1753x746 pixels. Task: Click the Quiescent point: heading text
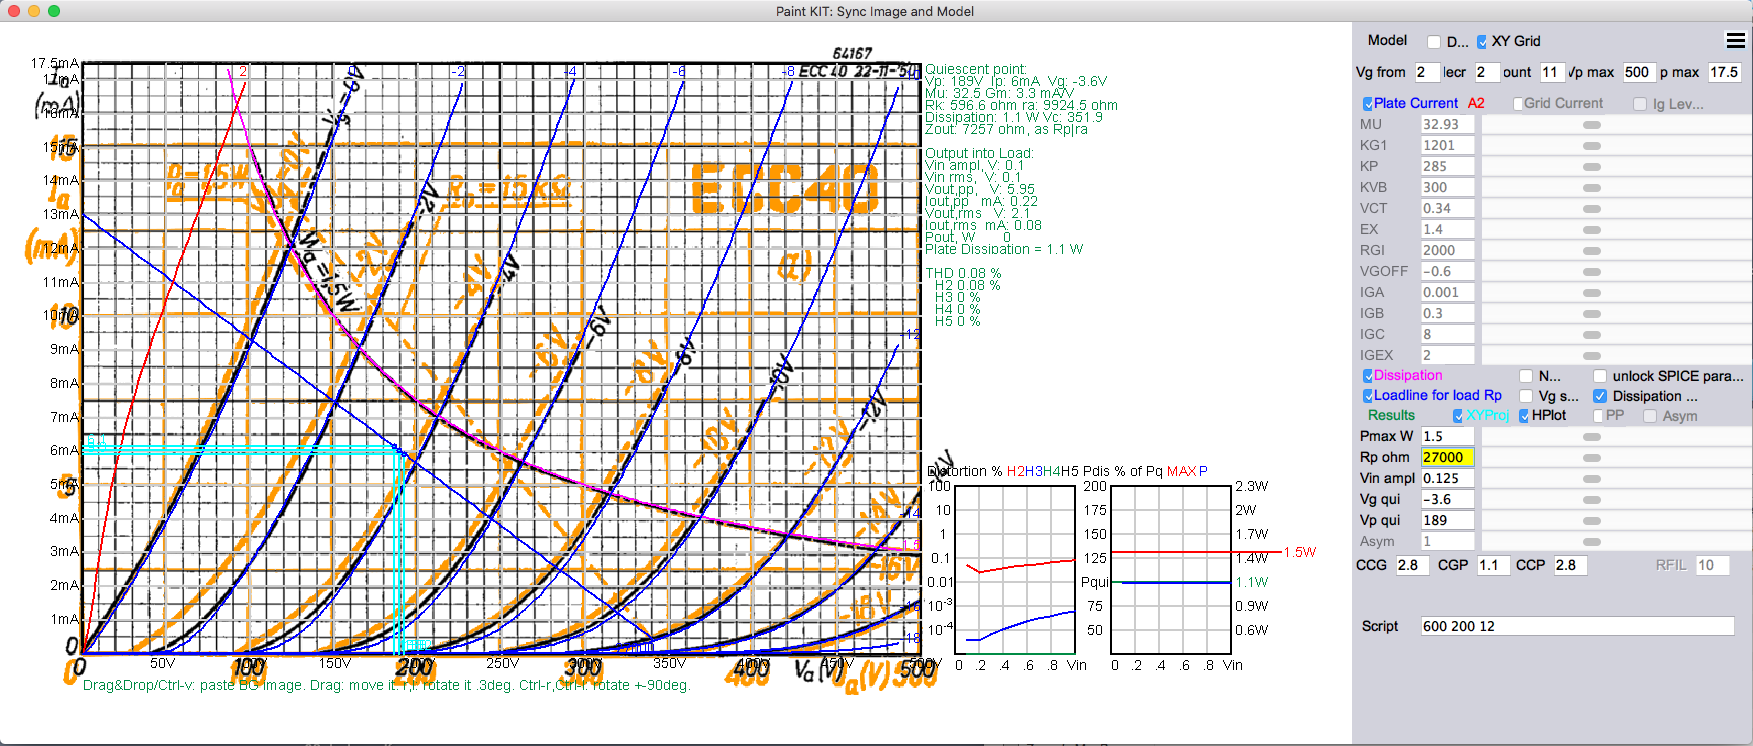tap(975, 69)
